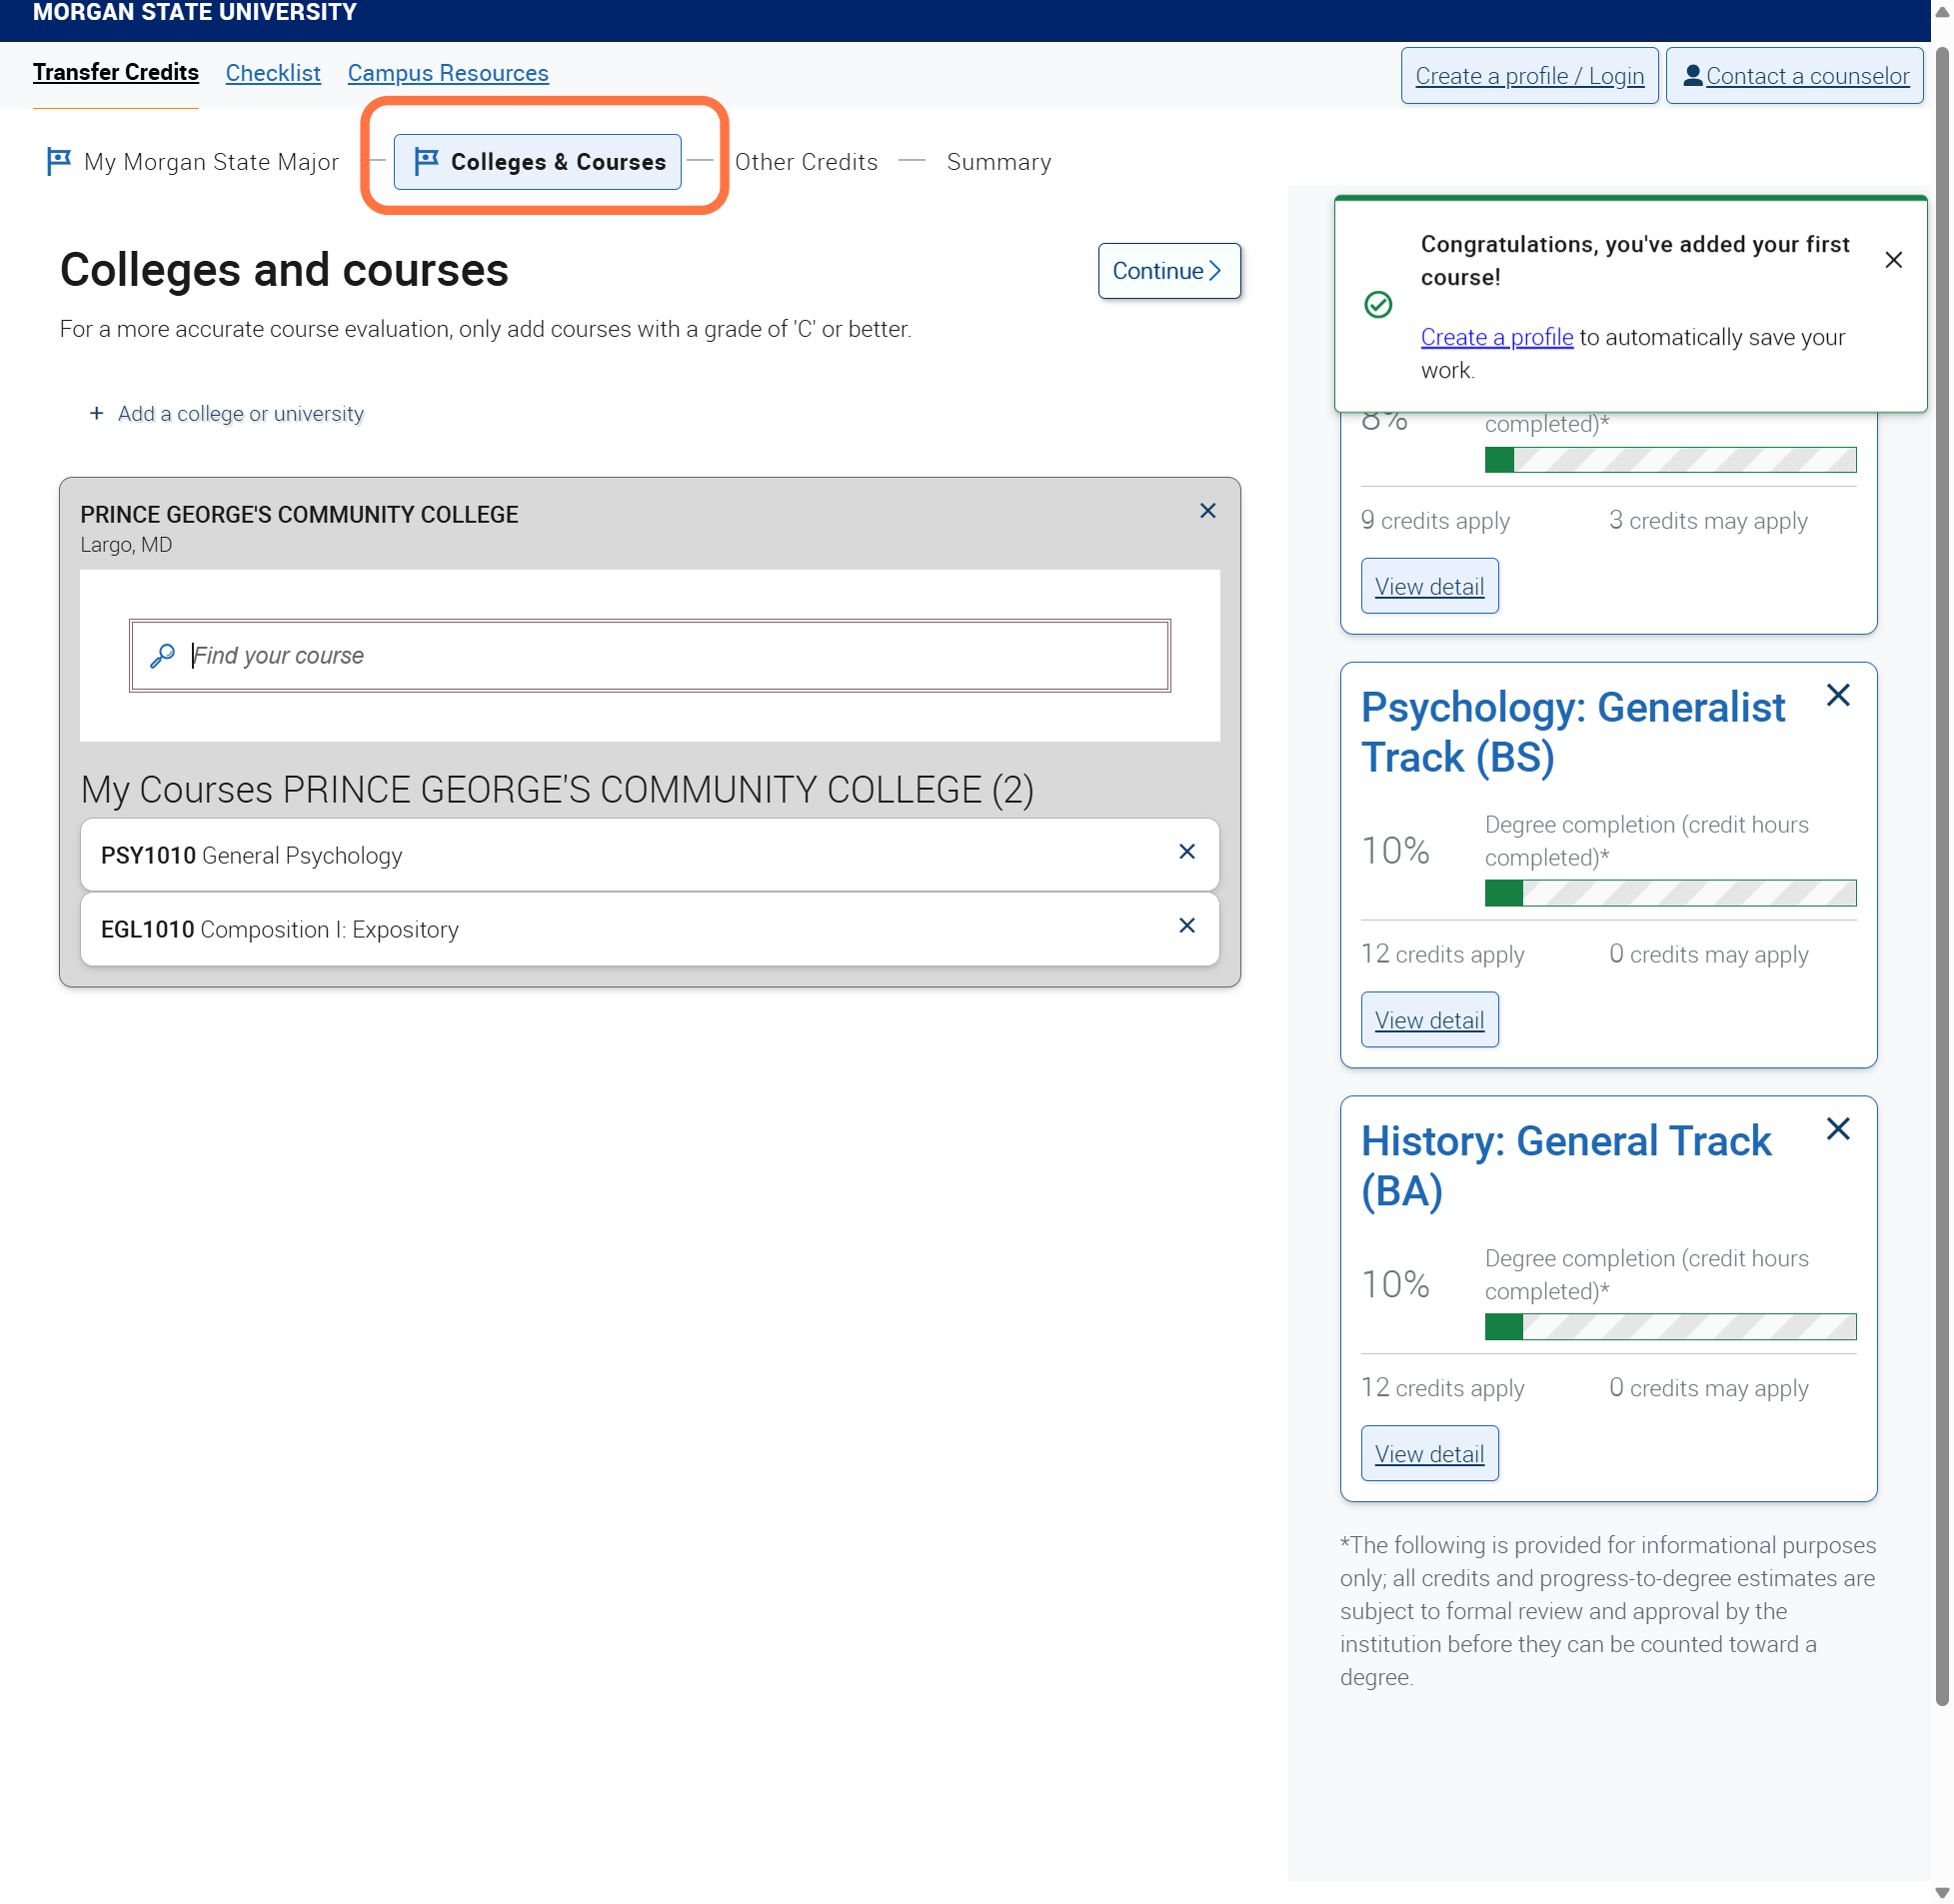
Task: Open the Transfer Credits tab
Action: pyautogui.click(x=116, y=73)
